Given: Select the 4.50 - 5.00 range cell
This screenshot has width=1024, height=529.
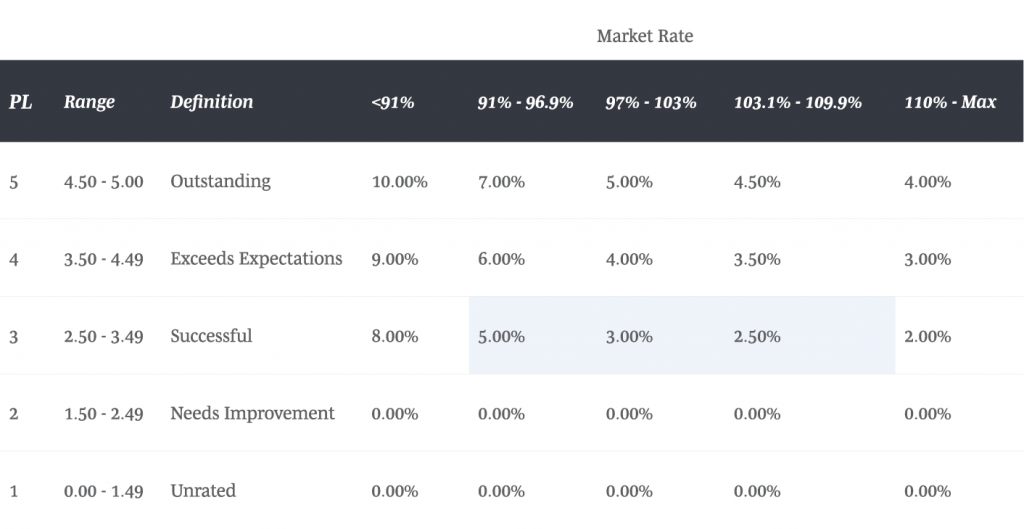Looking at the screenshot, I should point(103,182).
